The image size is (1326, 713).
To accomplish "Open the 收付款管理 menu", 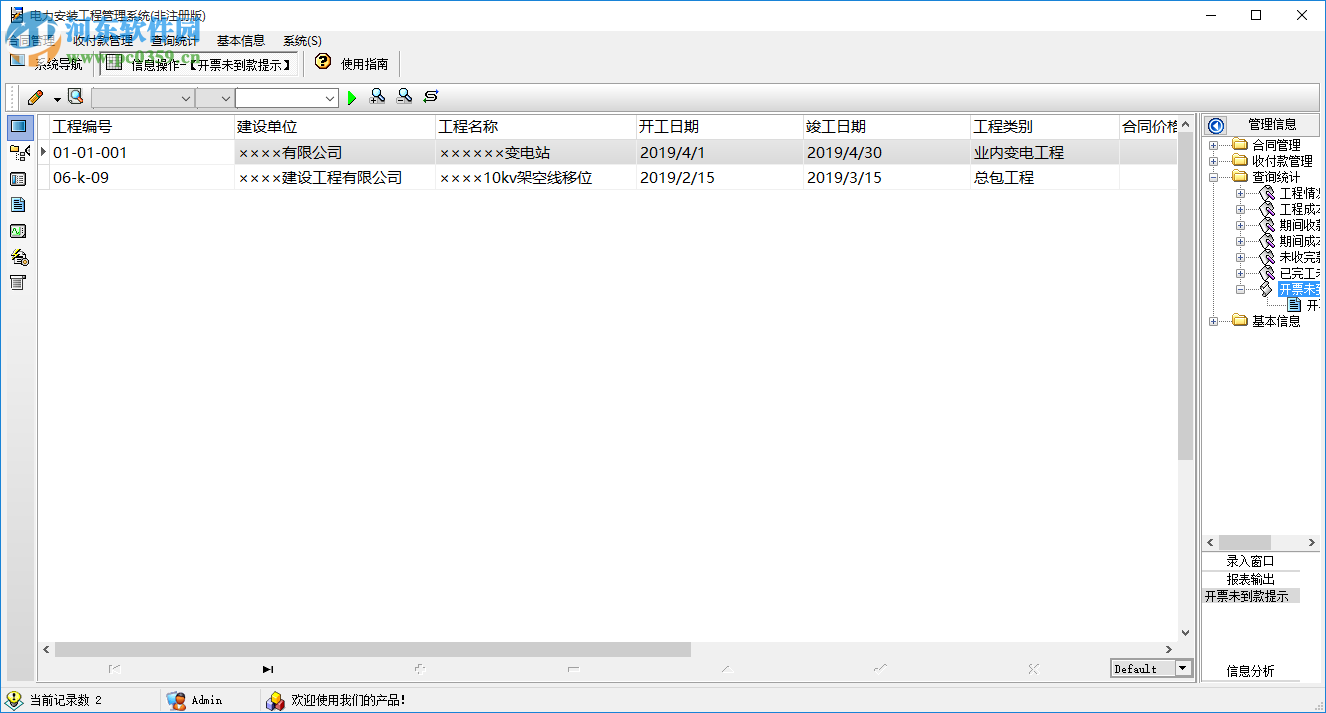I will 103,41.
